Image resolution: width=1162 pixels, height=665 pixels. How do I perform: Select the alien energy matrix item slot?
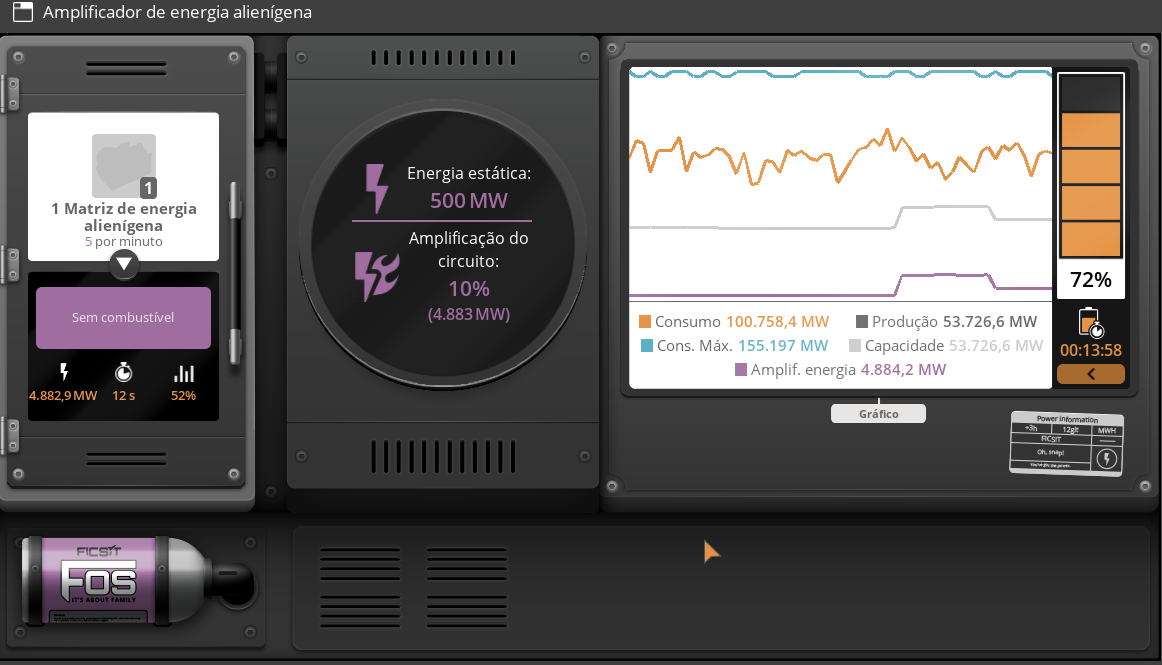[124, 166]
